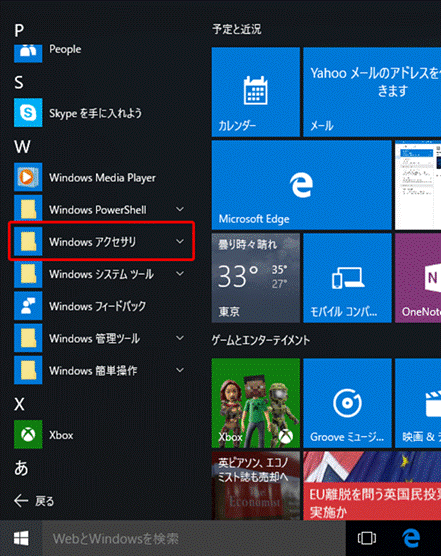The image size is (441, 556).
Task: Select the Windows Media Player label
Action: click(102, 178)
